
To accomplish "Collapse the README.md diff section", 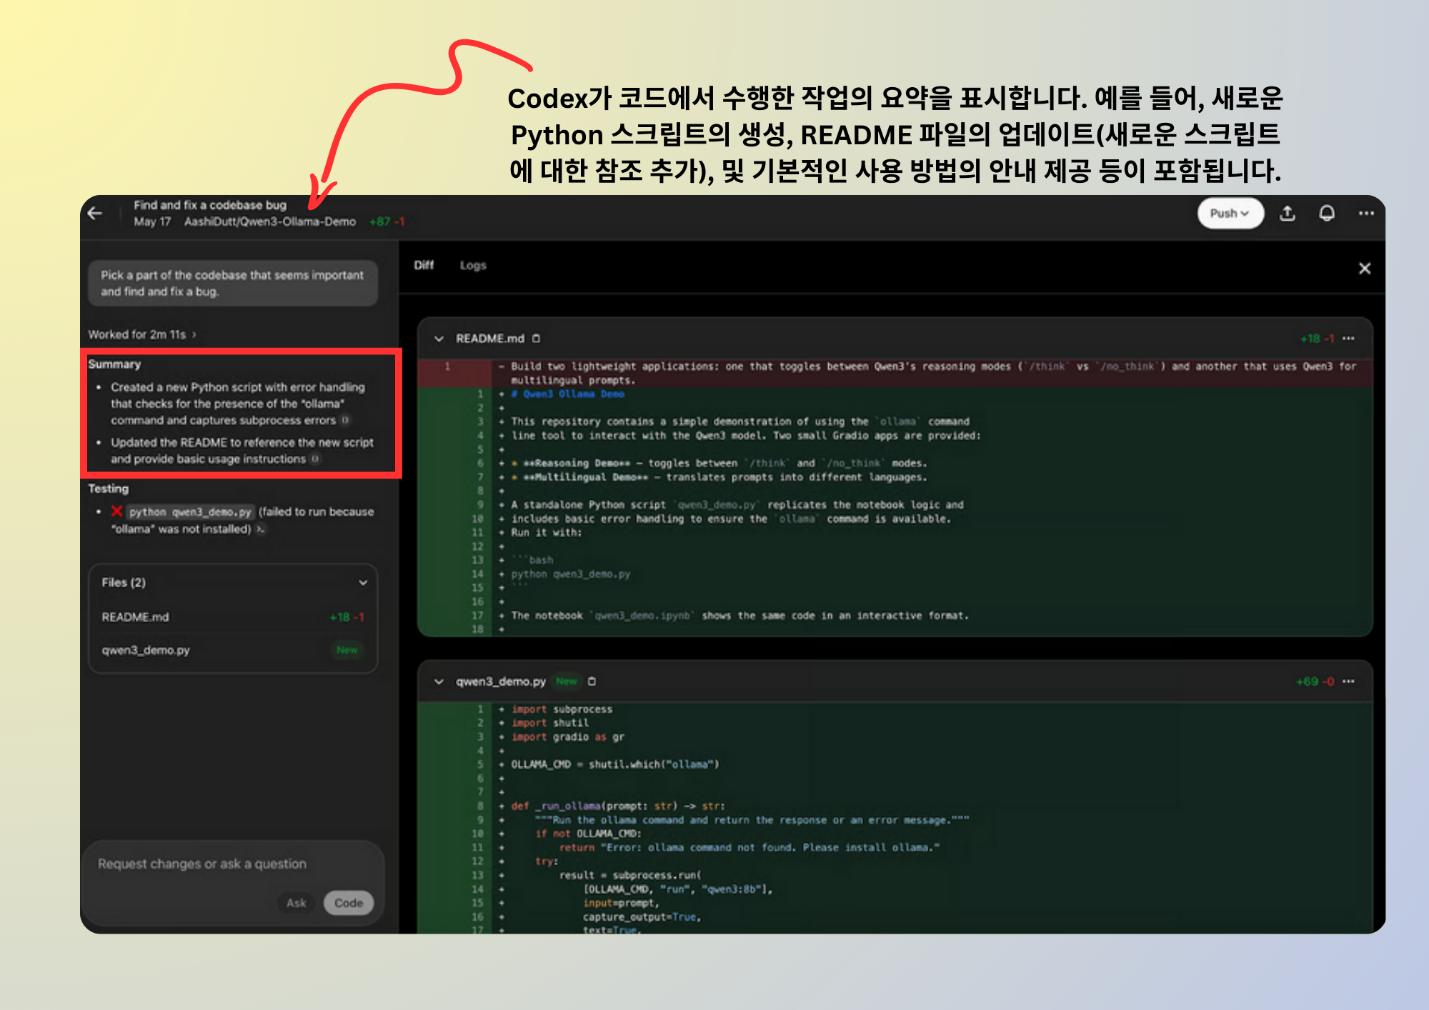I will [x=438, y=339].
